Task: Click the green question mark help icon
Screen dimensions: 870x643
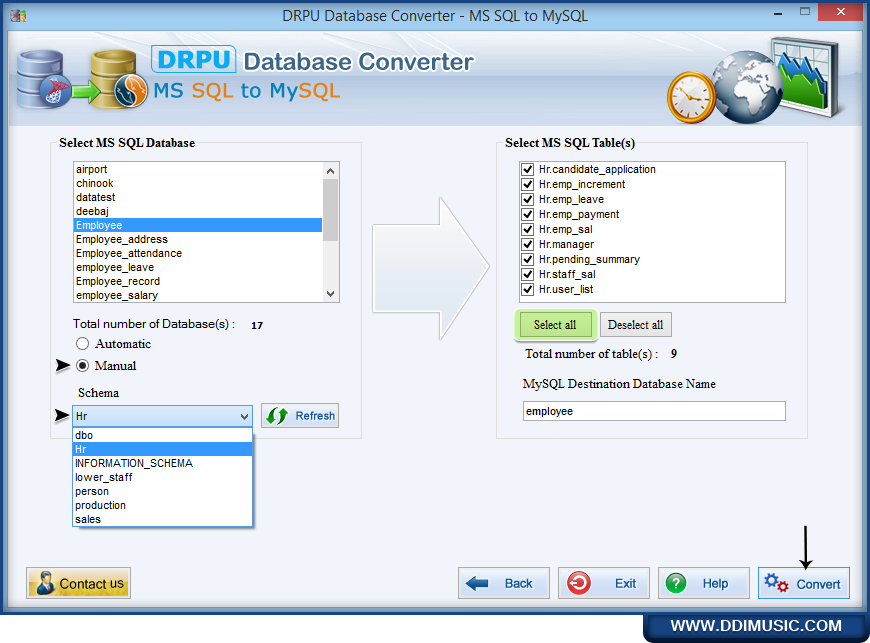Action: point(676,583)
